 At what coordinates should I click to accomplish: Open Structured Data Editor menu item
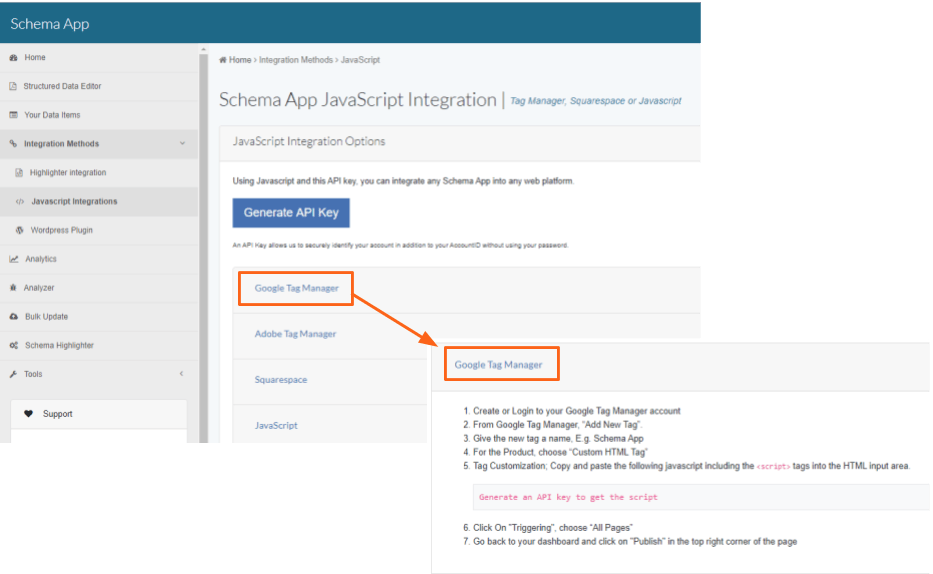point(99,86)
